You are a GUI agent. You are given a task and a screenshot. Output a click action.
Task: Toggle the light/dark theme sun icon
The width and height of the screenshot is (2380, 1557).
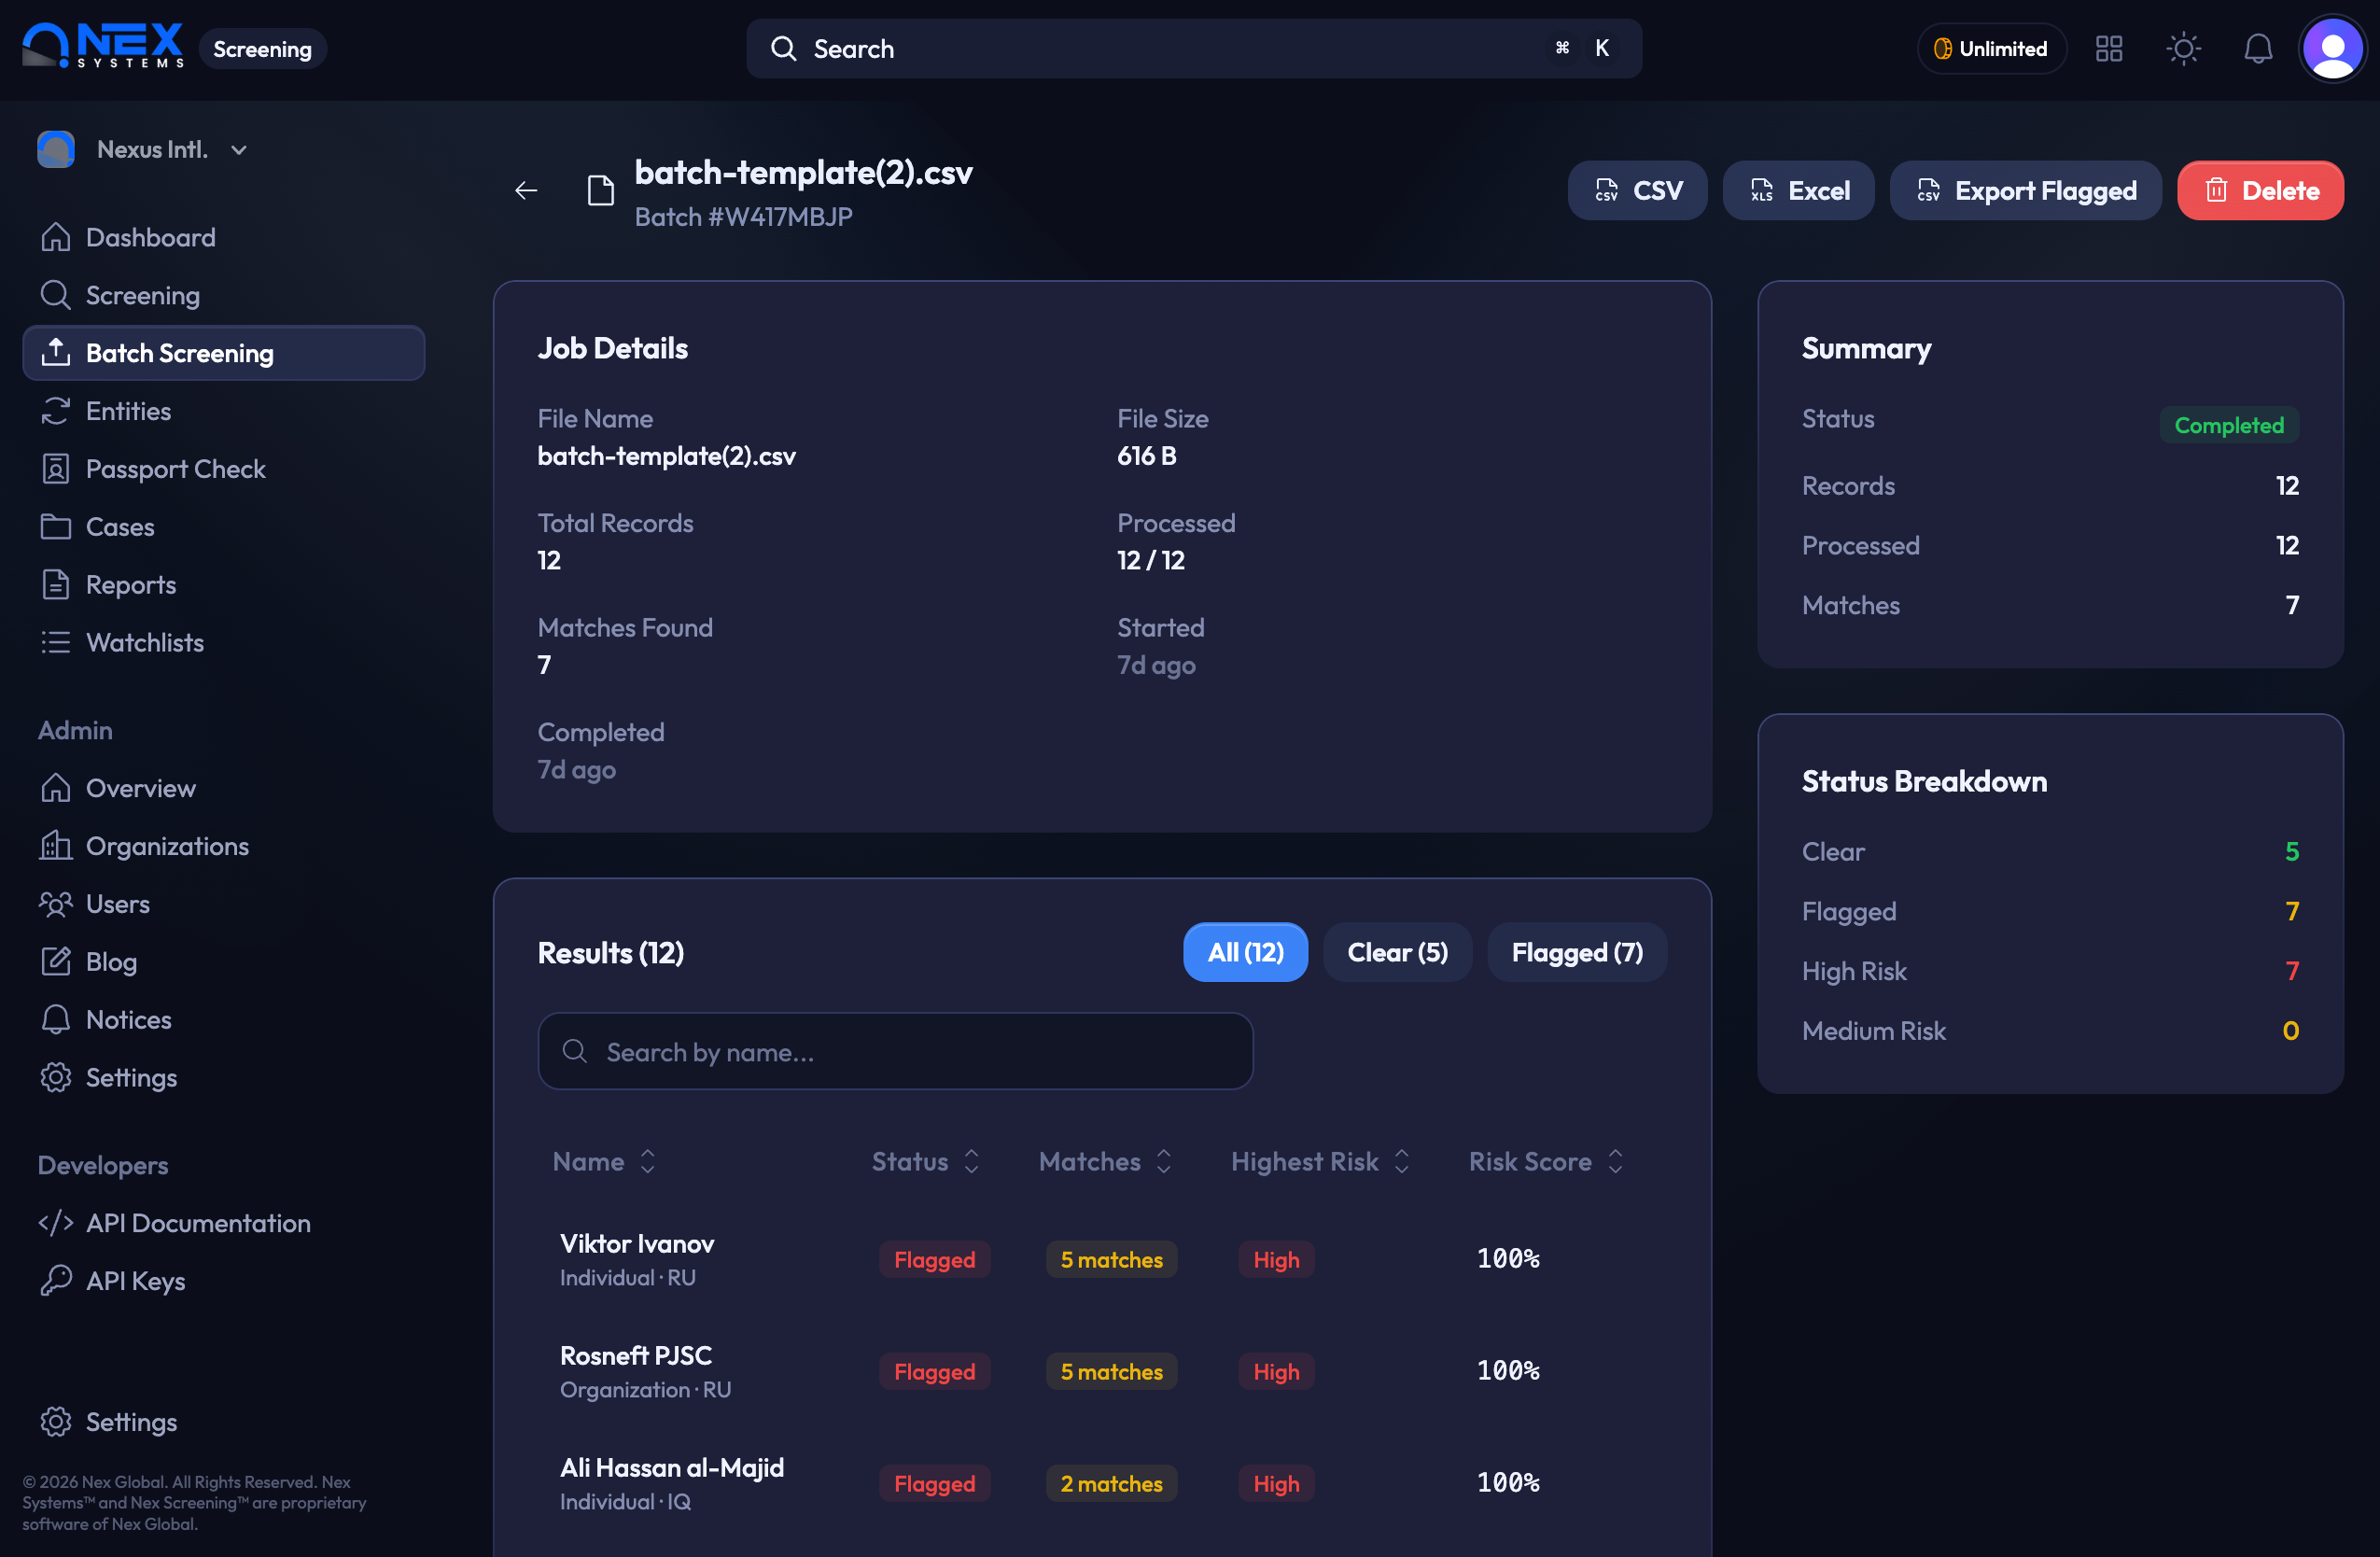pyautogui.click(x=2184, y=49)
